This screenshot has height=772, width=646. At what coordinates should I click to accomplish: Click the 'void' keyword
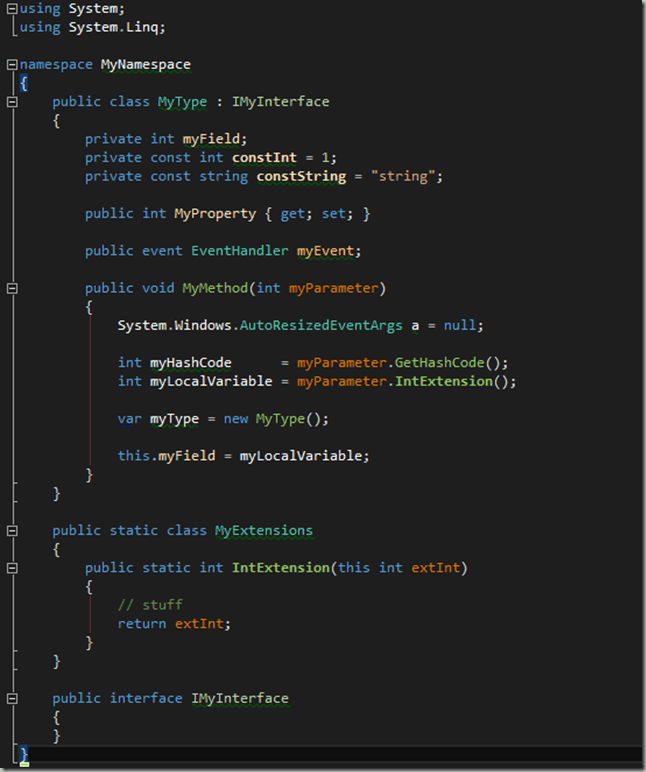tap(158, 288)
